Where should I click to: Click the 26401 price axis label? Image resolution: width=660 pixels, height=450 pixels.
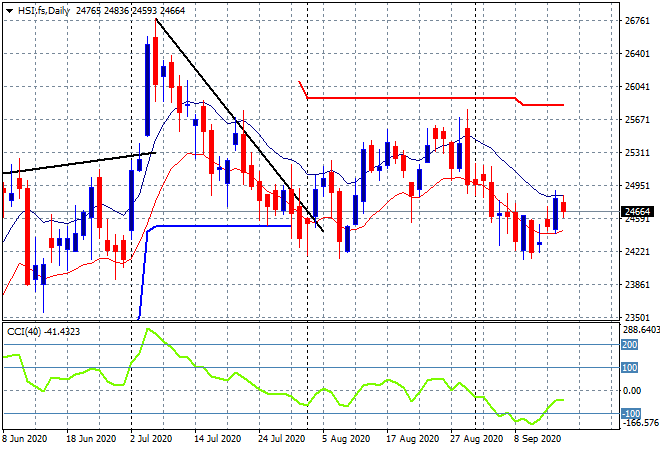637,53
